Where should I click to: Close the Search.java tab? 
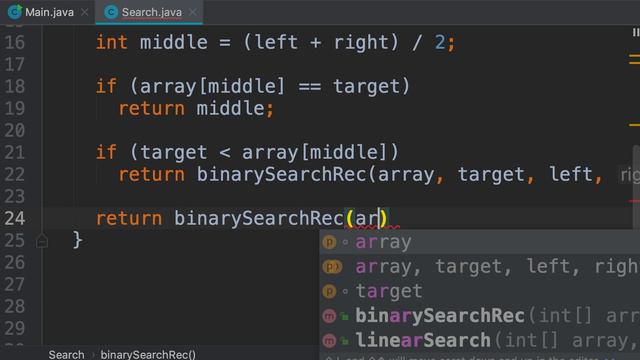[x=193, y=12]
